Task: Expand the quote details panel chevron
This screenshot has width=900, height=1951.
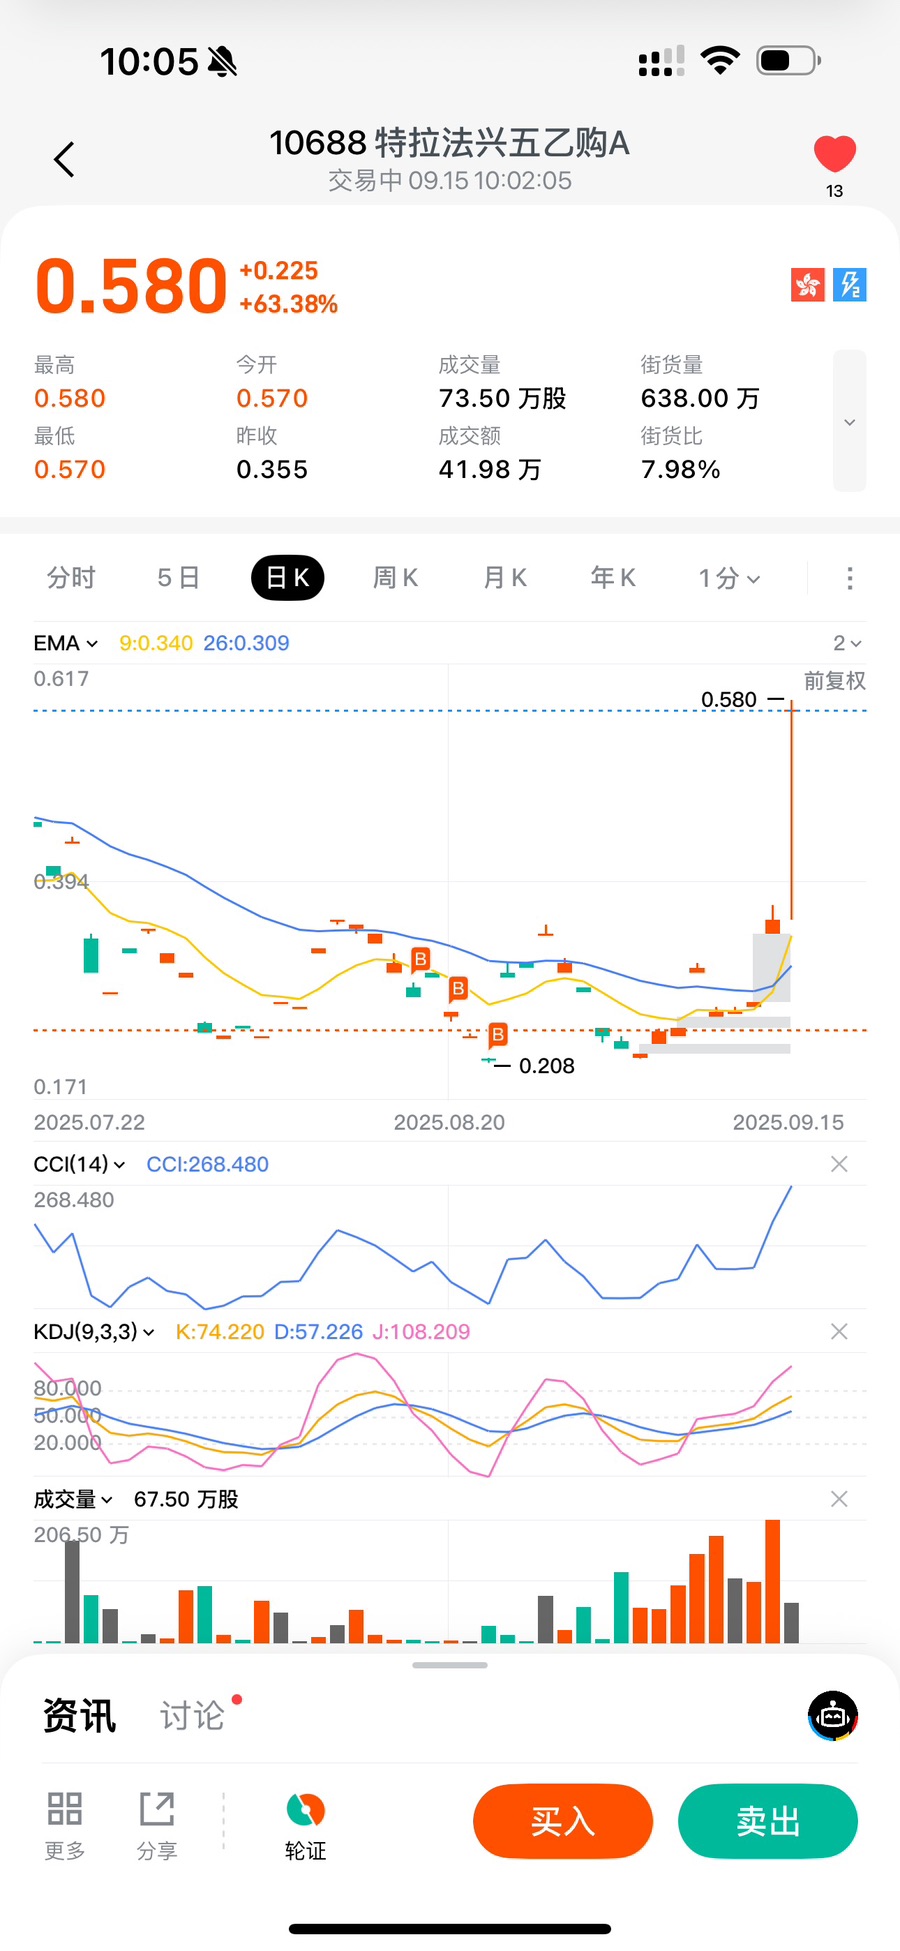Action: coord(849,421)
